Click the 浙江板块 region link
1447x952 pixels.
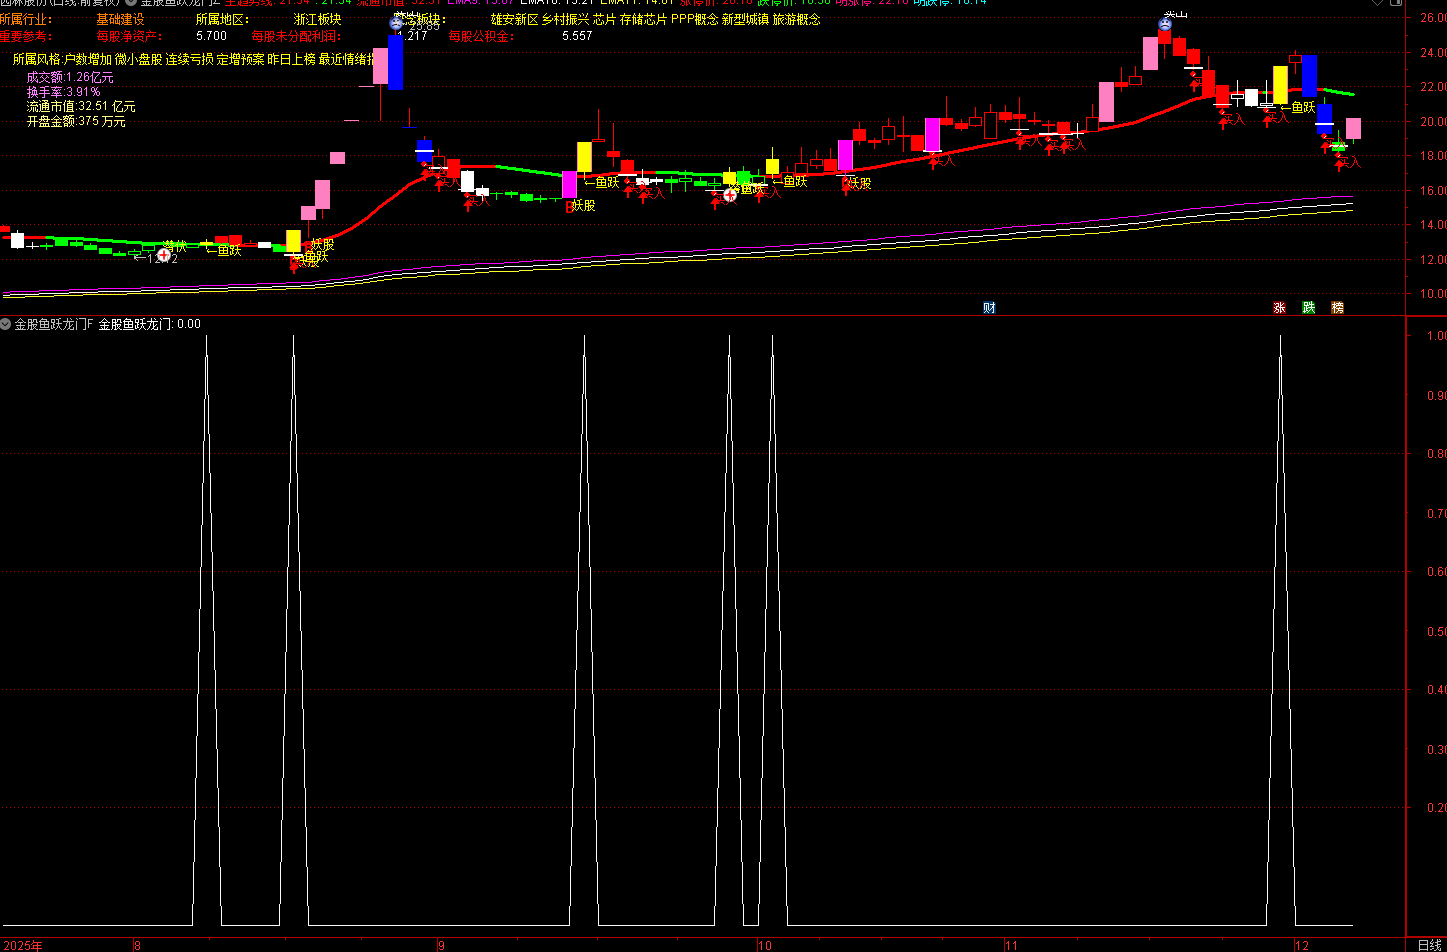point(318,20)
